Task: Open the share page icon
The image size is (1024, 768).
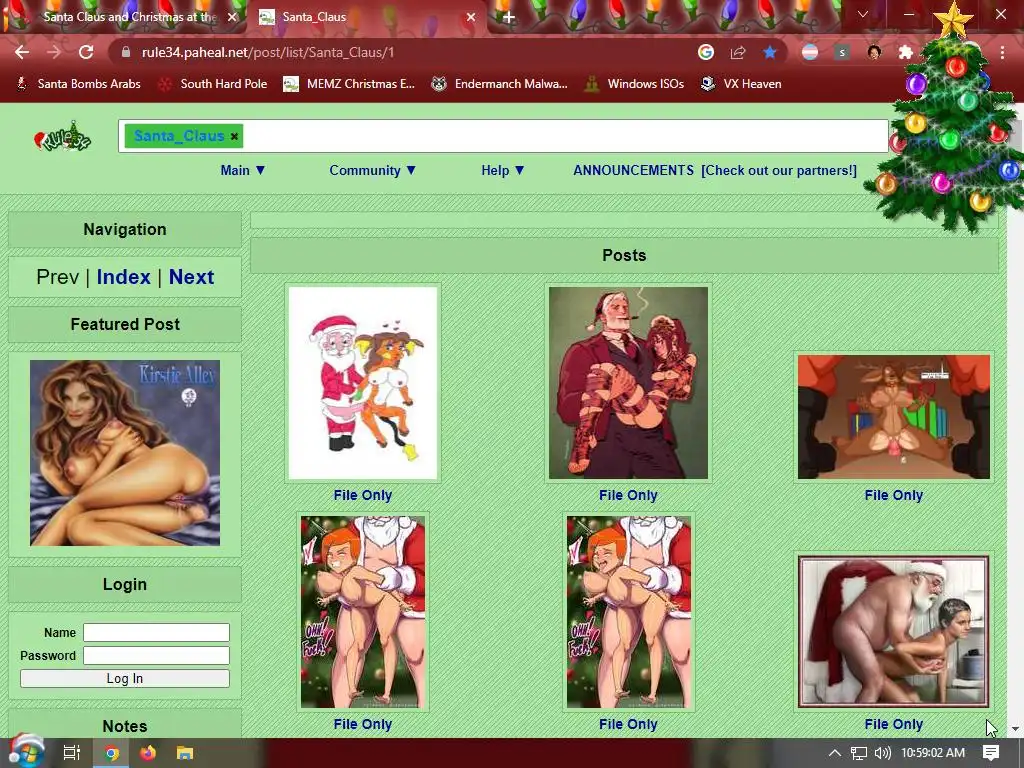Action: tap(738, 52)
